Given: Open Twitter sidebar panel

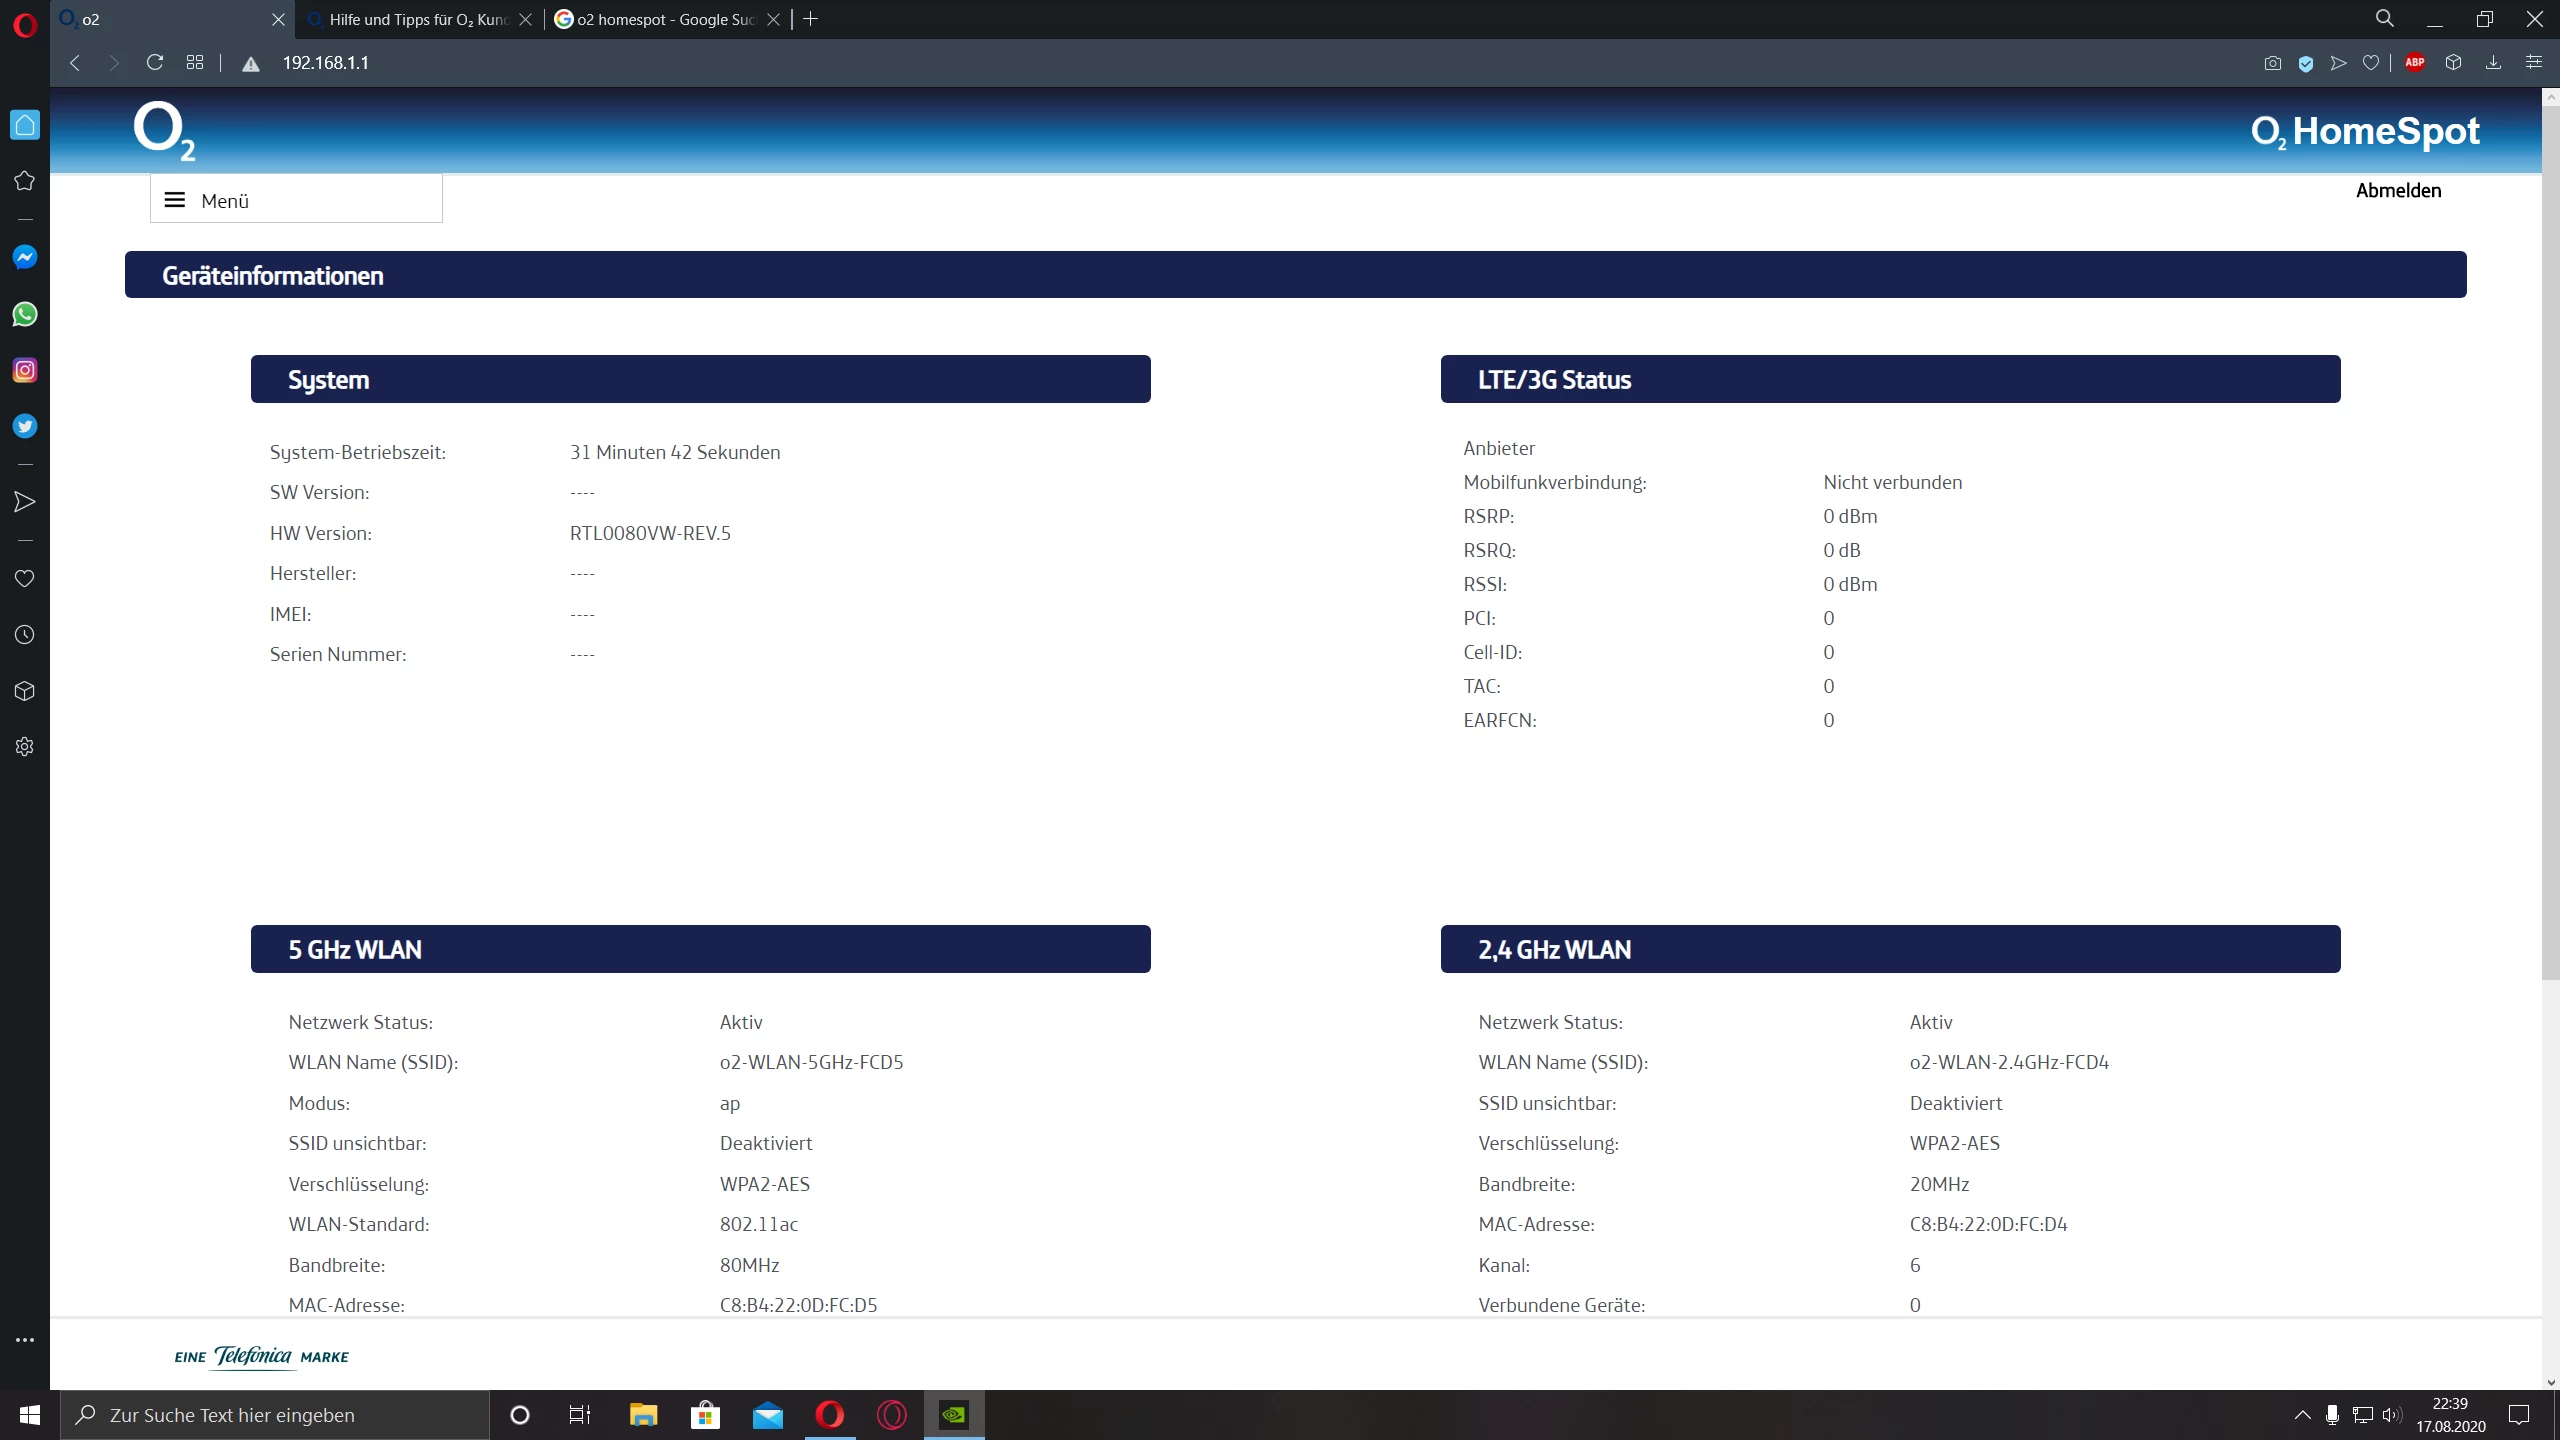Looking at the screenshot, I should [25, 426].
